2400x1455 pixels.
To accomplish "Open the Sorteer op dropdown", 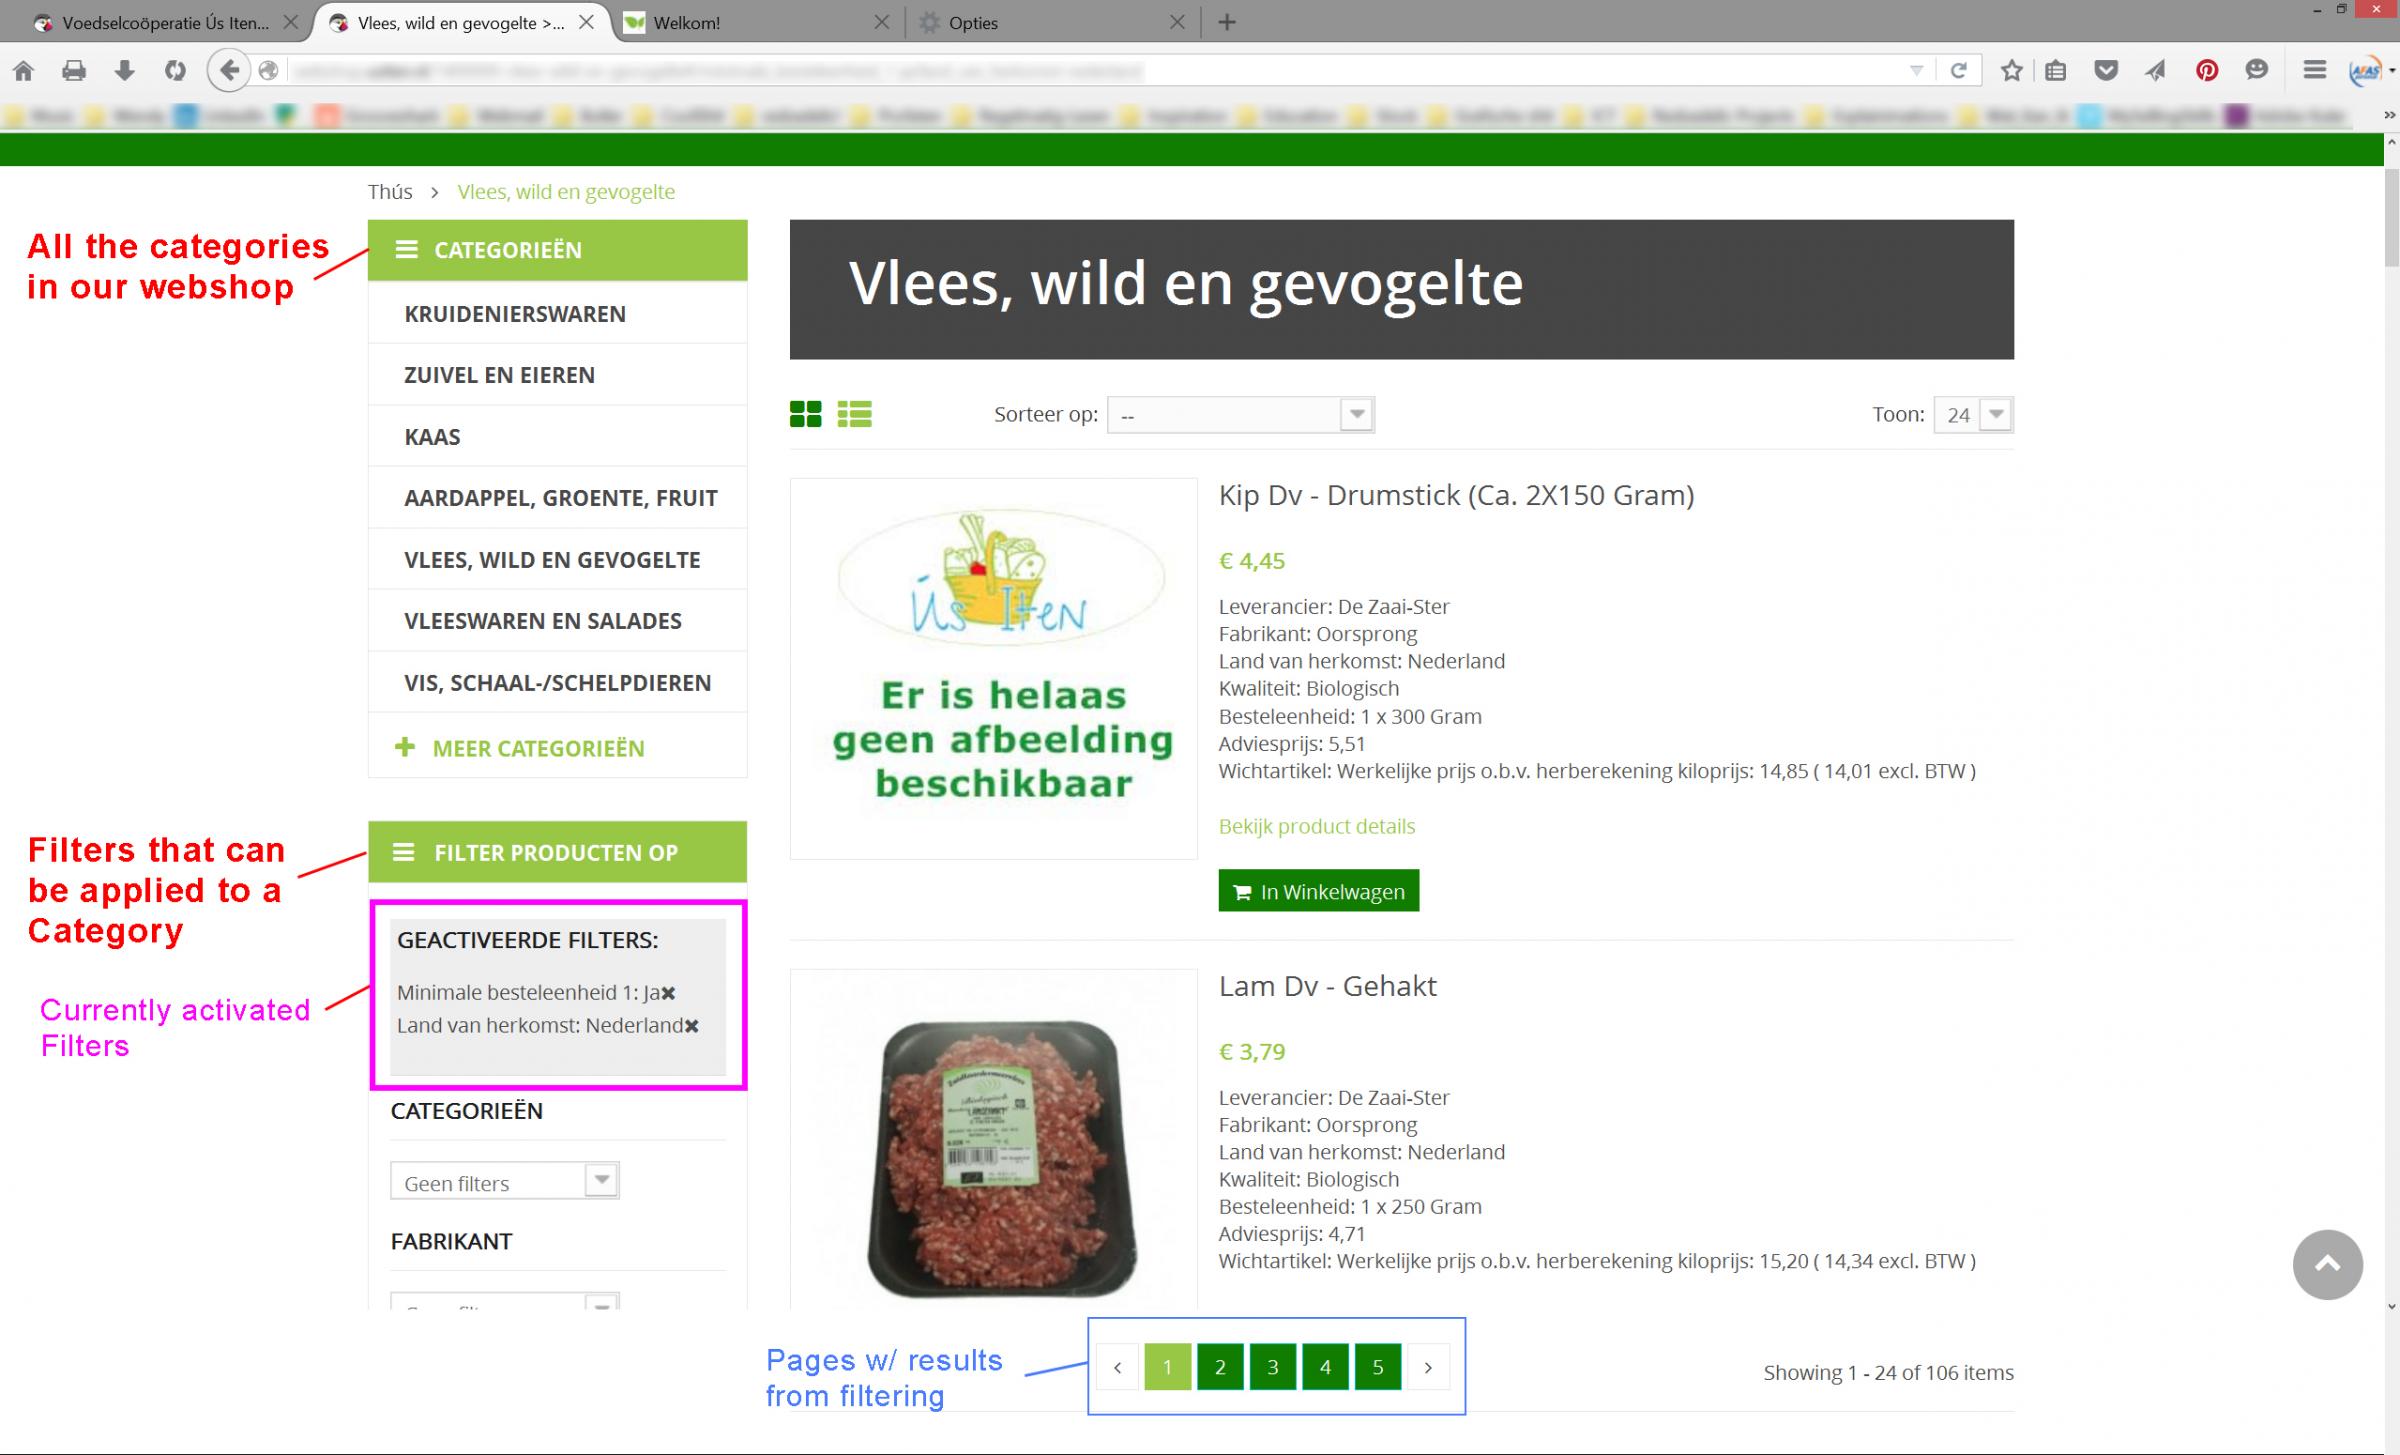I will point(1240,415).
